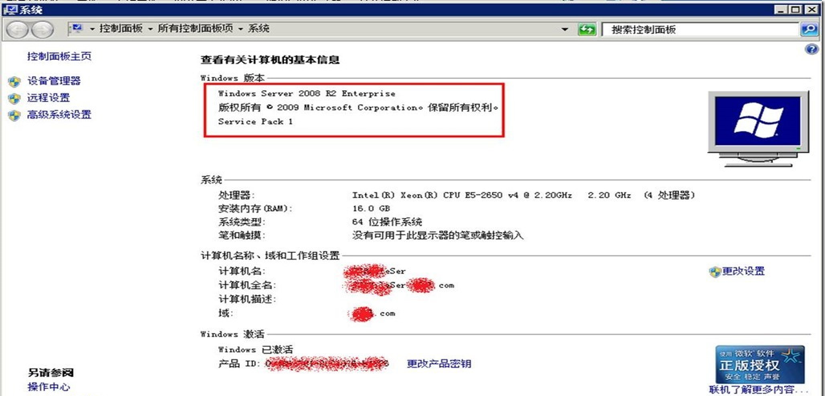Click the green refresh icon beside address bar
Image resolution: width=825 pixels, height=396 pixels.
coord(586,29)
